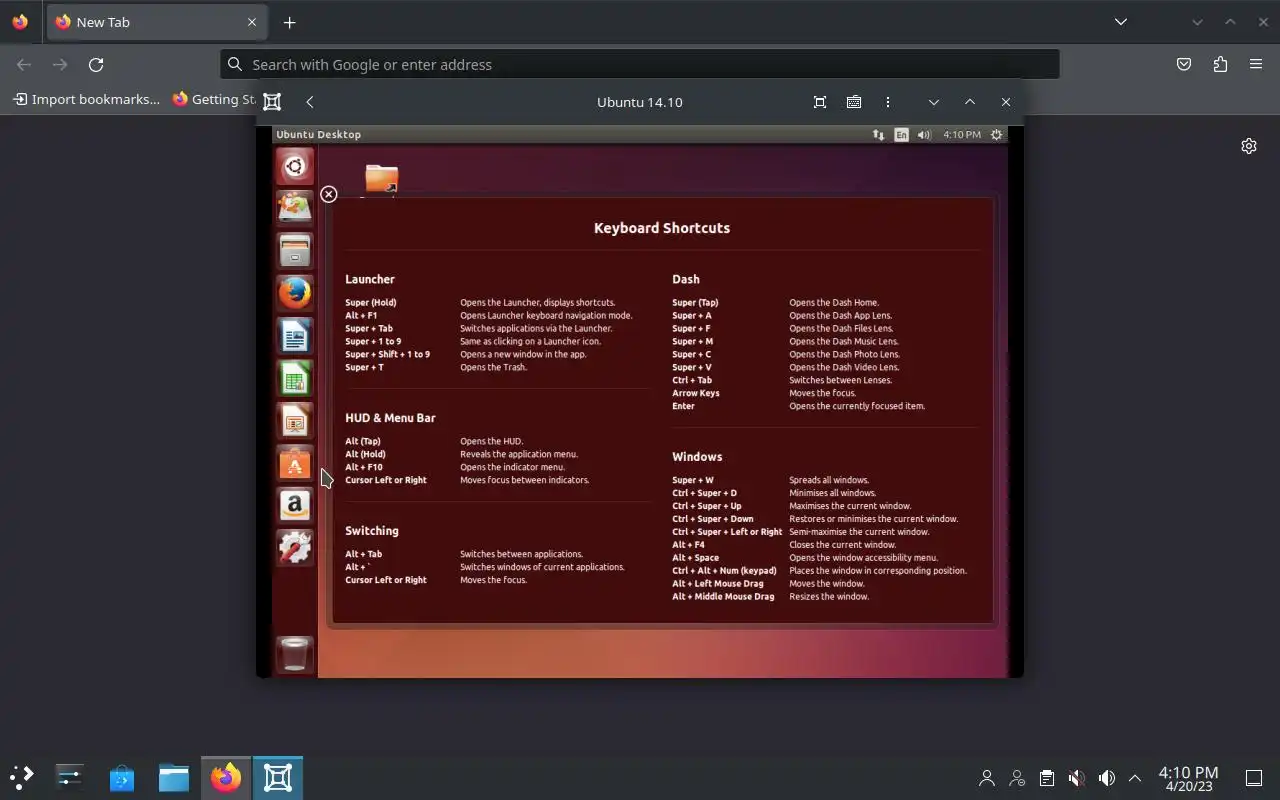The width and height of the screenshot is (1280, 800).
Task: Open Save to Pocket button
Action: pos(1184,64)
